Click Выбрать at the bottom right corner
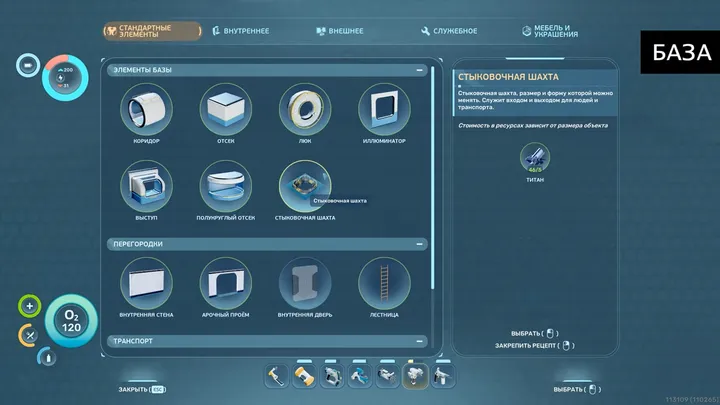 577,389
